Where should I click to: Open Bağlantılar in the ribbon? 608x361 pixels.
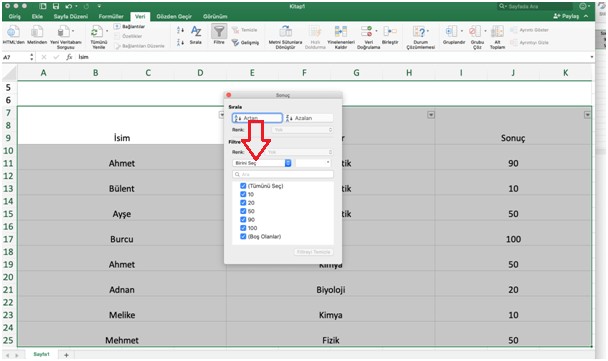(x=130, y=26)
